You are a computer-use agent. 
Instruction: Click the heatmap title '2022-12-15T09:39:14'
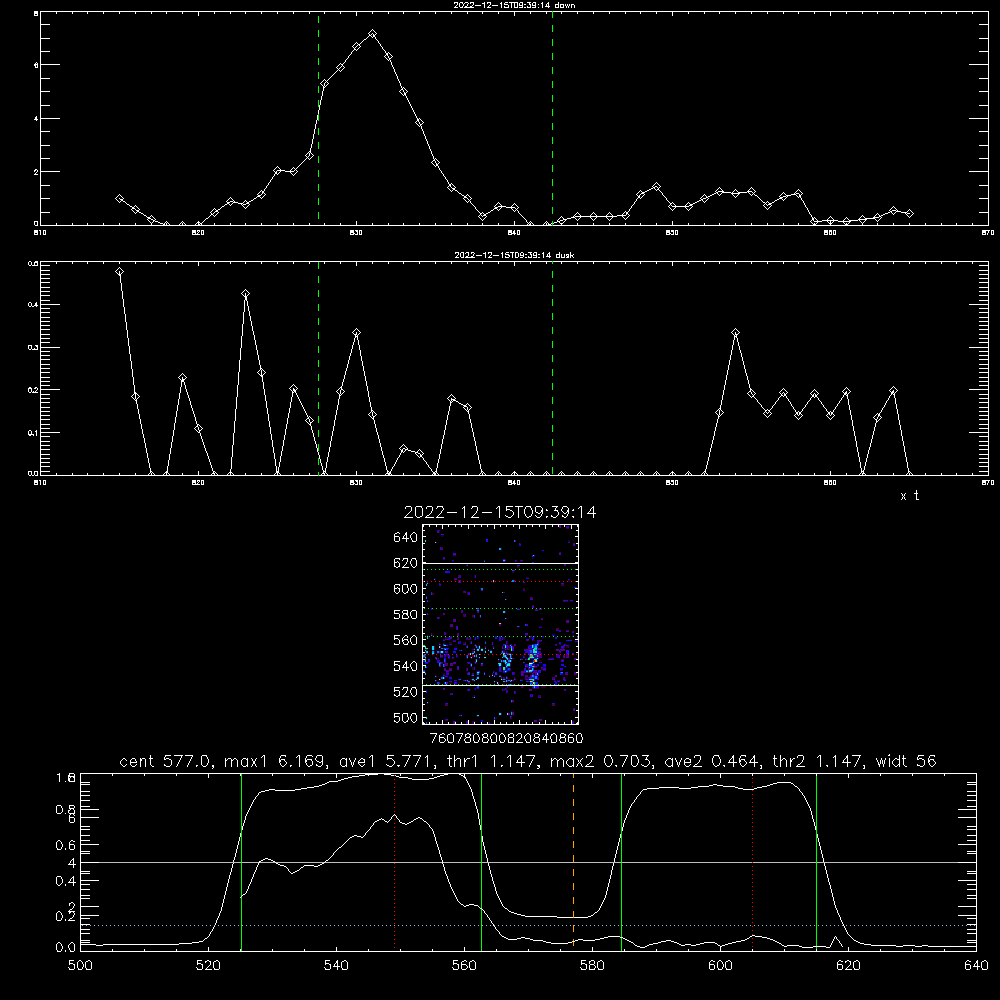[500, 512]
